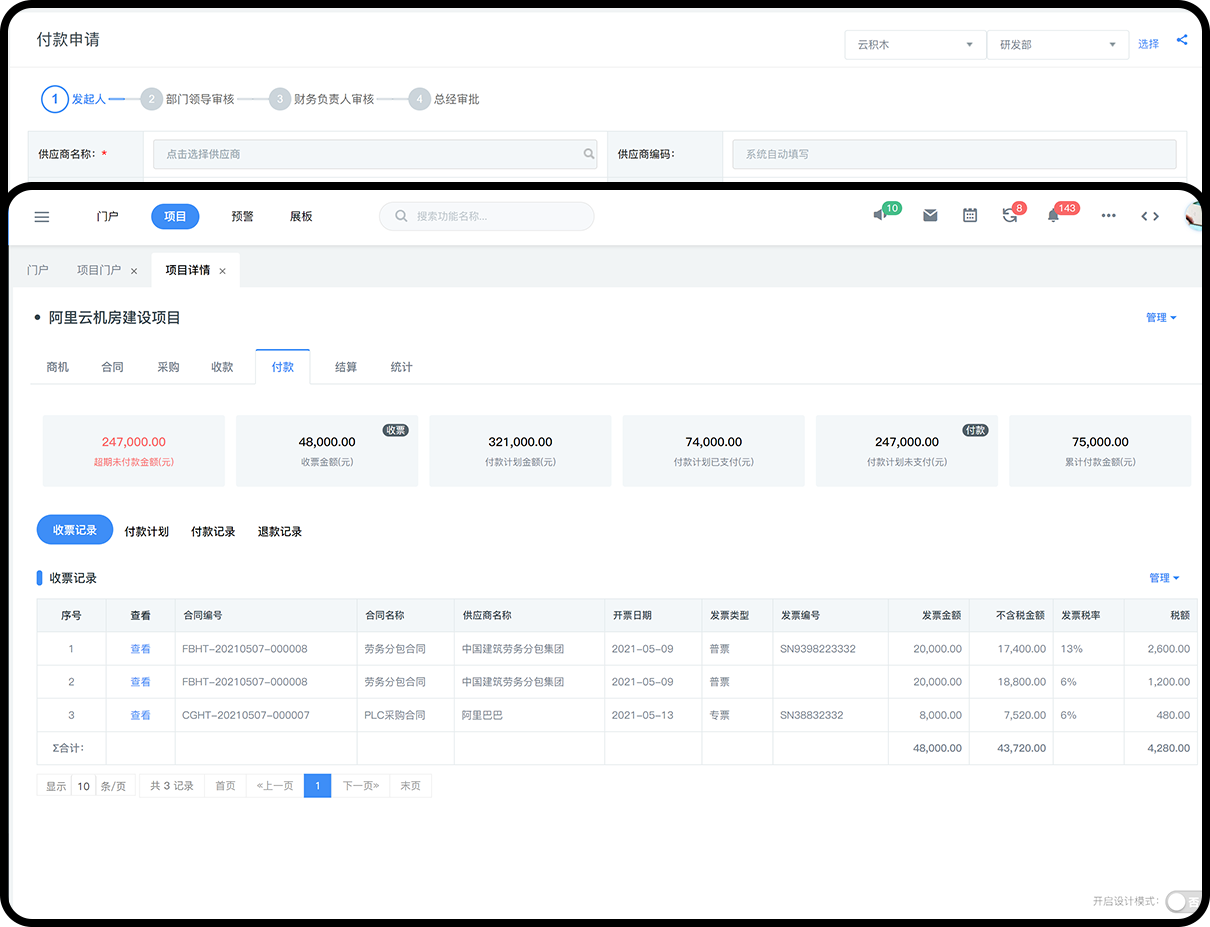Click the code brackets icon
This screenshot has height=927, width=1210.
point(1150,216)
